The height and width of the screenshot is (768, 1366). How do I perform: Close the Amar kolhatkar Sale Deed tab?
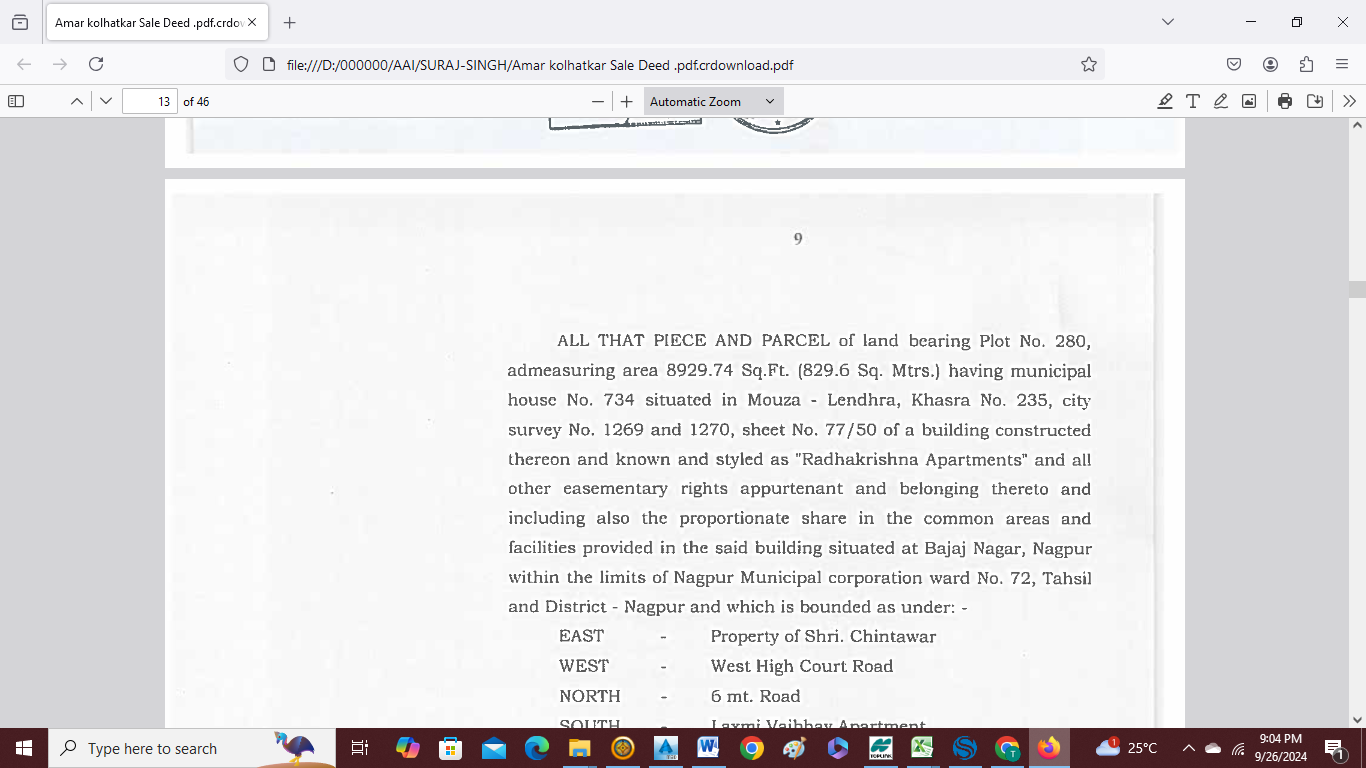tap(252, 22)
